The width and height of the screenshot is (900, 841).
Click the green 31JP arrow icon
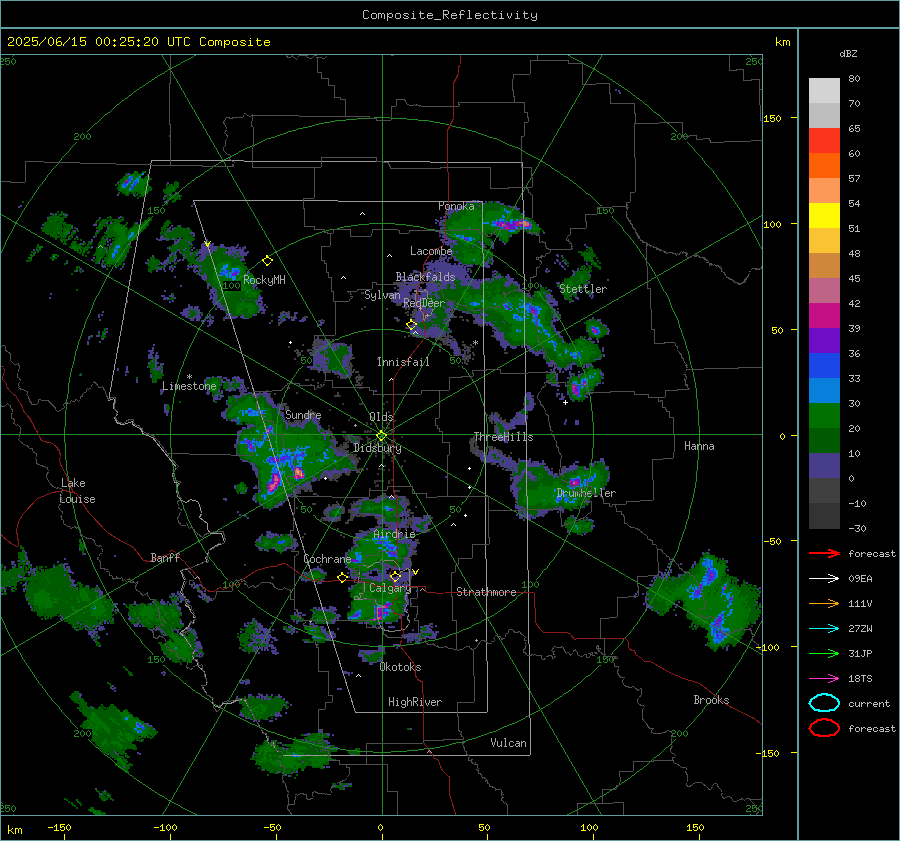[x=824, y=653]
